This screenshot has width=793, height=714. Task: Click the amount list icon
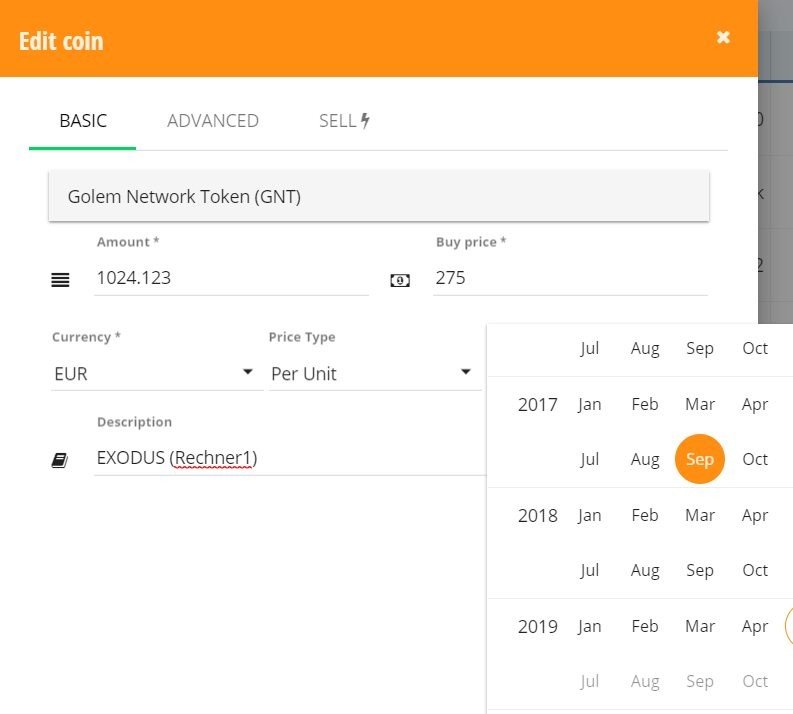click(60, 280)
